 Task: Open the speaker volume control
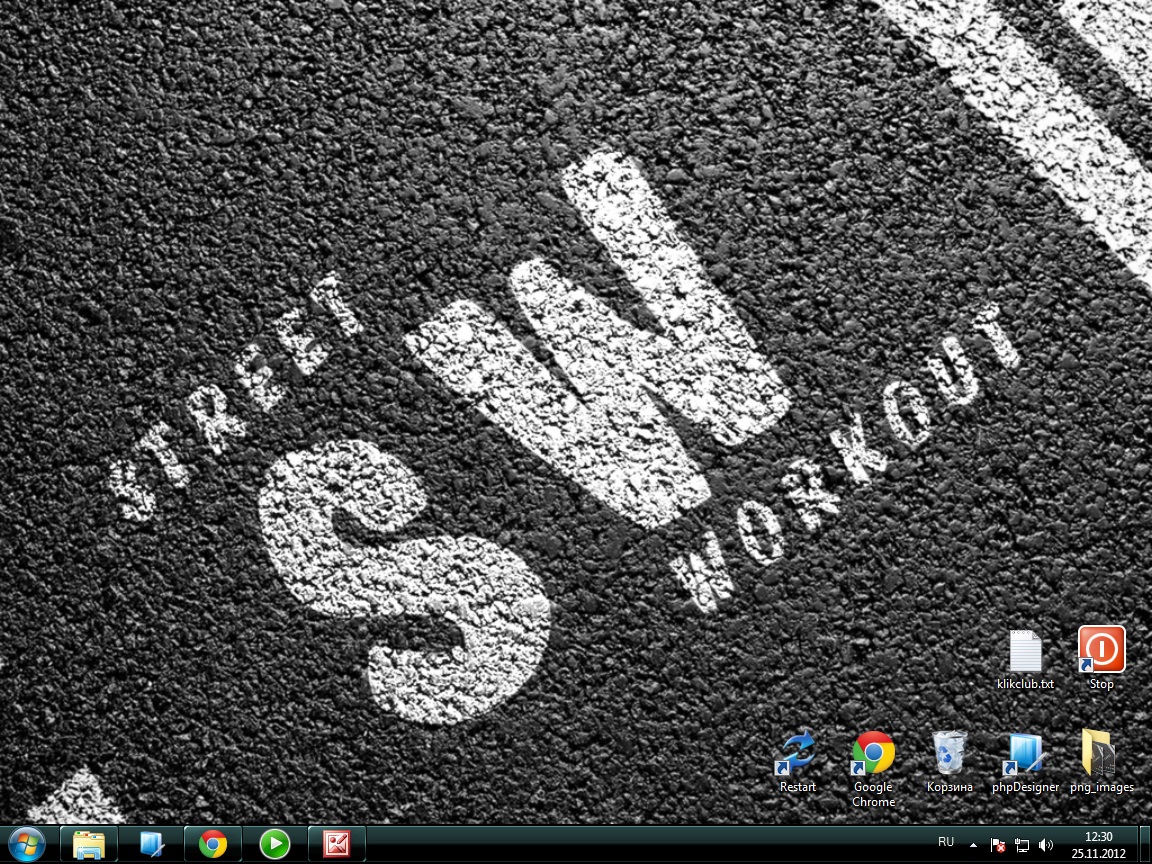pos(1046,845)
